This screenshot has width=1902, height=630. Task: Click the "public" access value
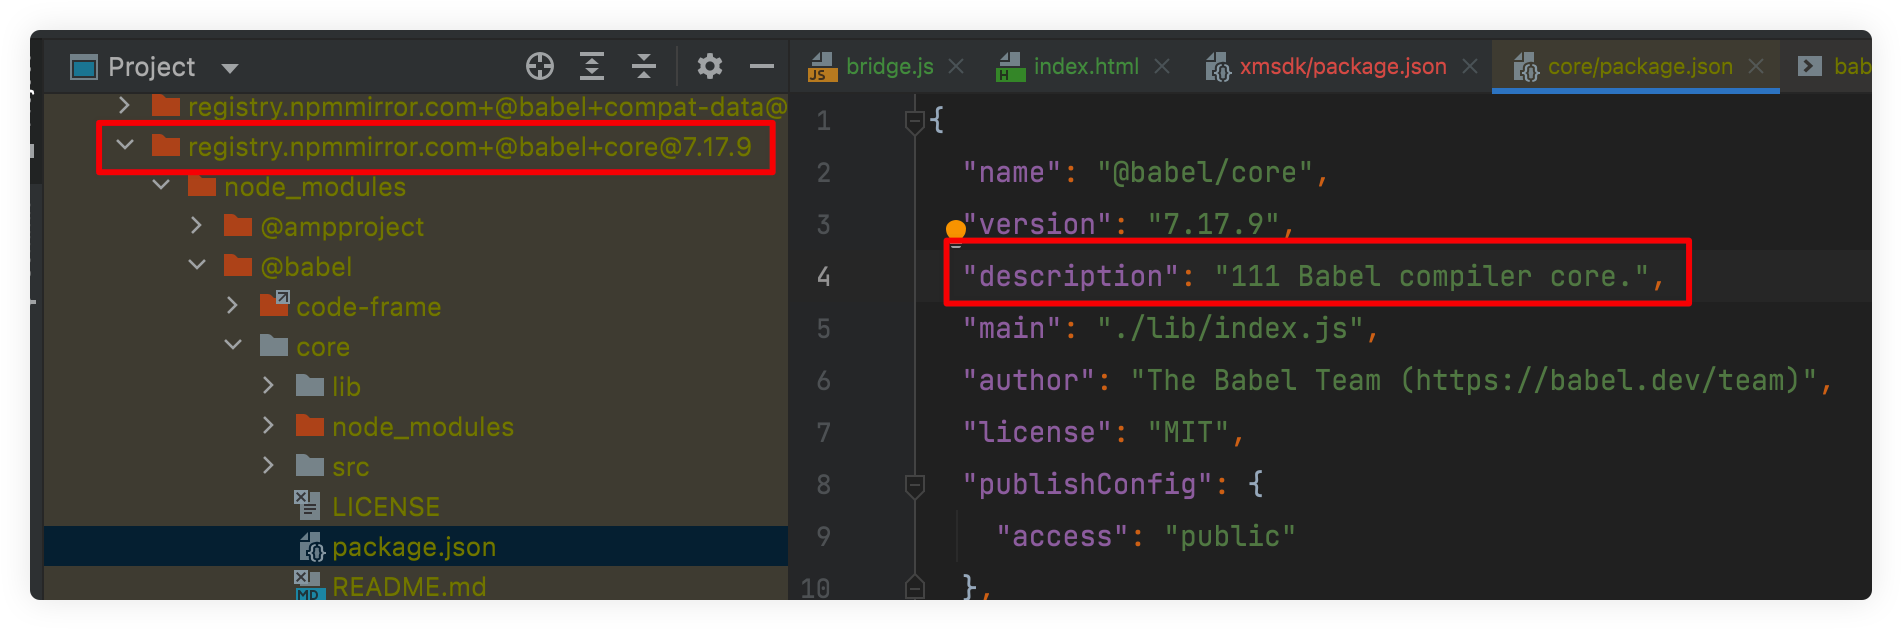click(1230, 536)
